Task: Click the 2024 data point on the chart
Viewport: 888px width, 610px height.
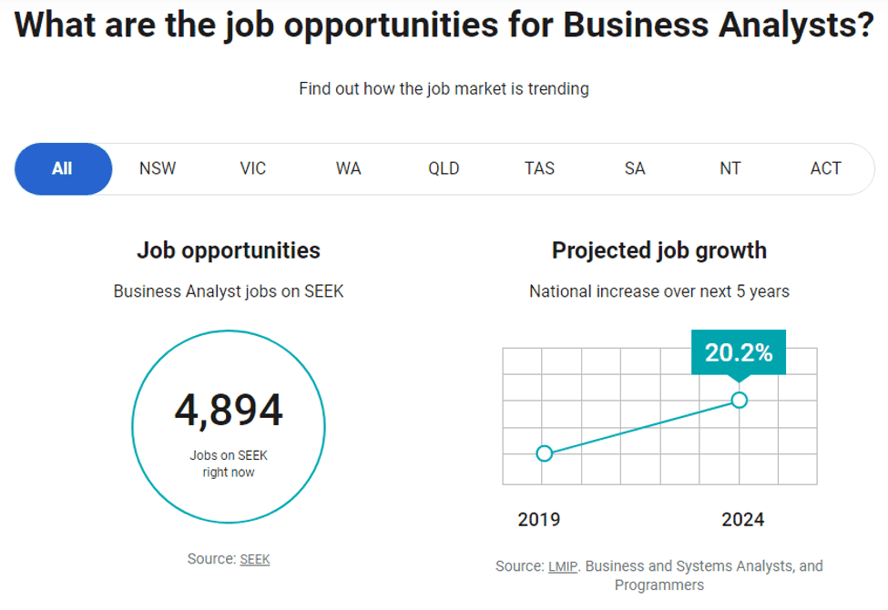Action: point(739,400)
